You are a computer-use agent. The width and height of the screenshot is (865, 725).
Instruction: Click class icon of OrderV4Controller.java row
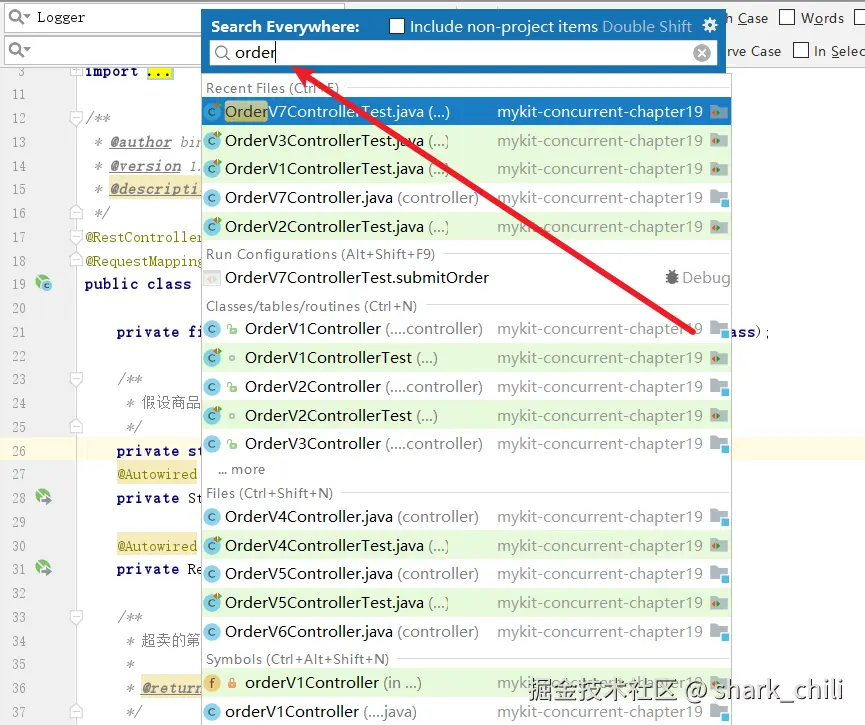pos(212,518)
